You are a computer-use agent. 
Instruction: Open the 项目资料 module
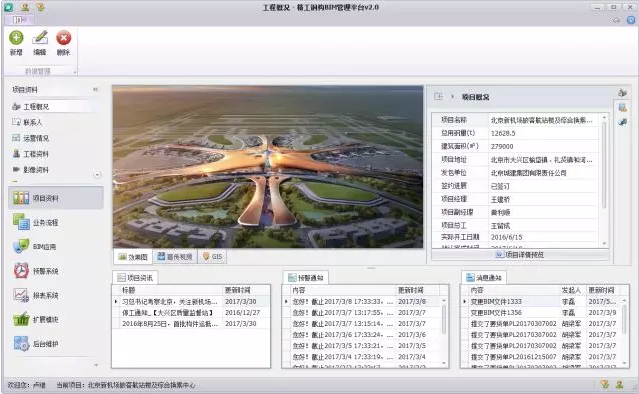coord(55,198)
